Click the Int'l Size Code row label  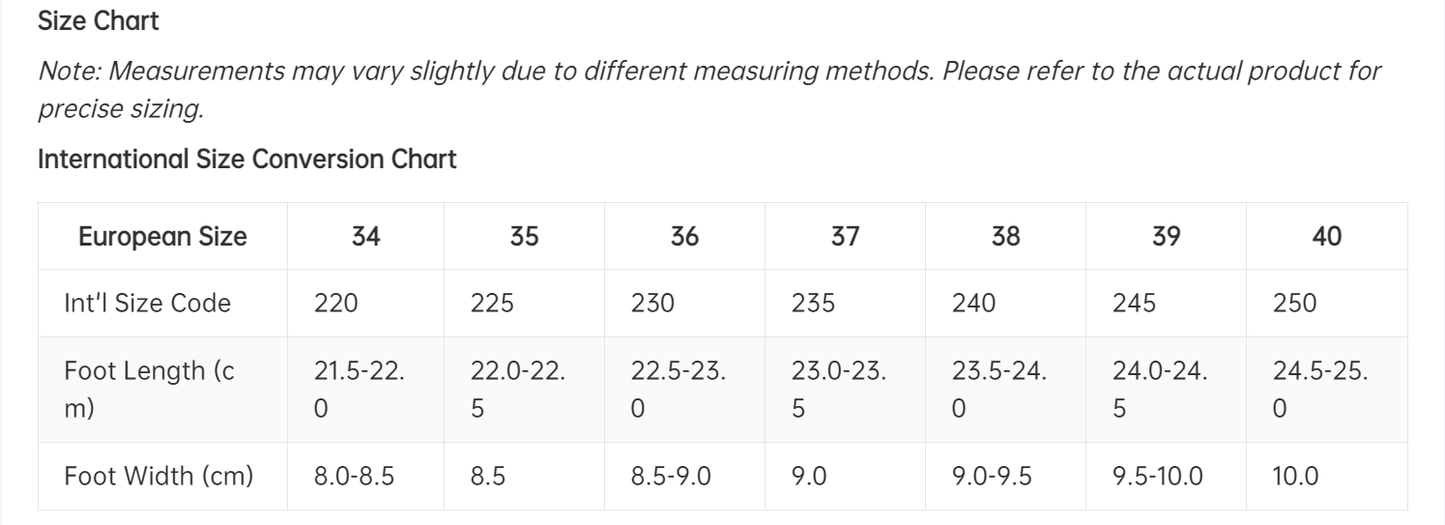pyautogui.click(x=147, y=303)
